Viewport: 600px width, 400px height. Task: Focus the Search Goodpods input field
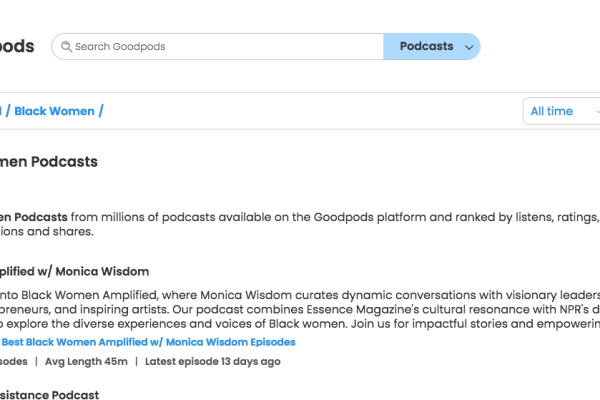[218, 46]
